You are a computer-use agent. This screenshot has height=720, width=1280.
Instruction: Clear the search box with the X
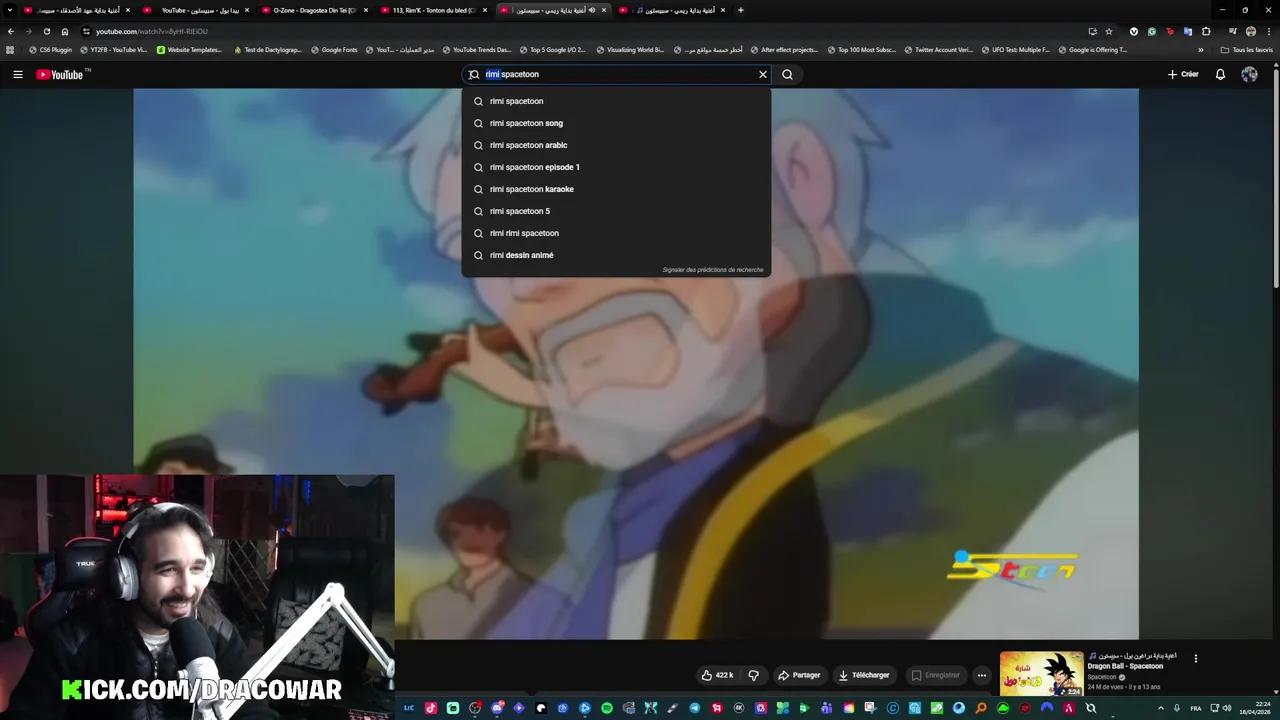coord(763,74)
